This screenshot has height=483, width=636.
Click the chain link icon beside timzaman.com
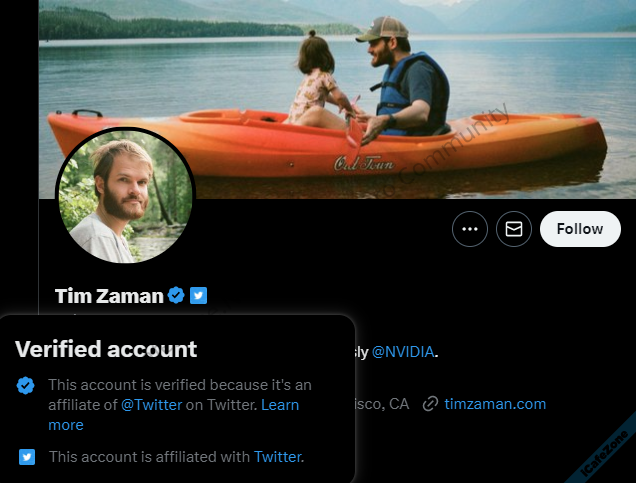tap(431, 404)
